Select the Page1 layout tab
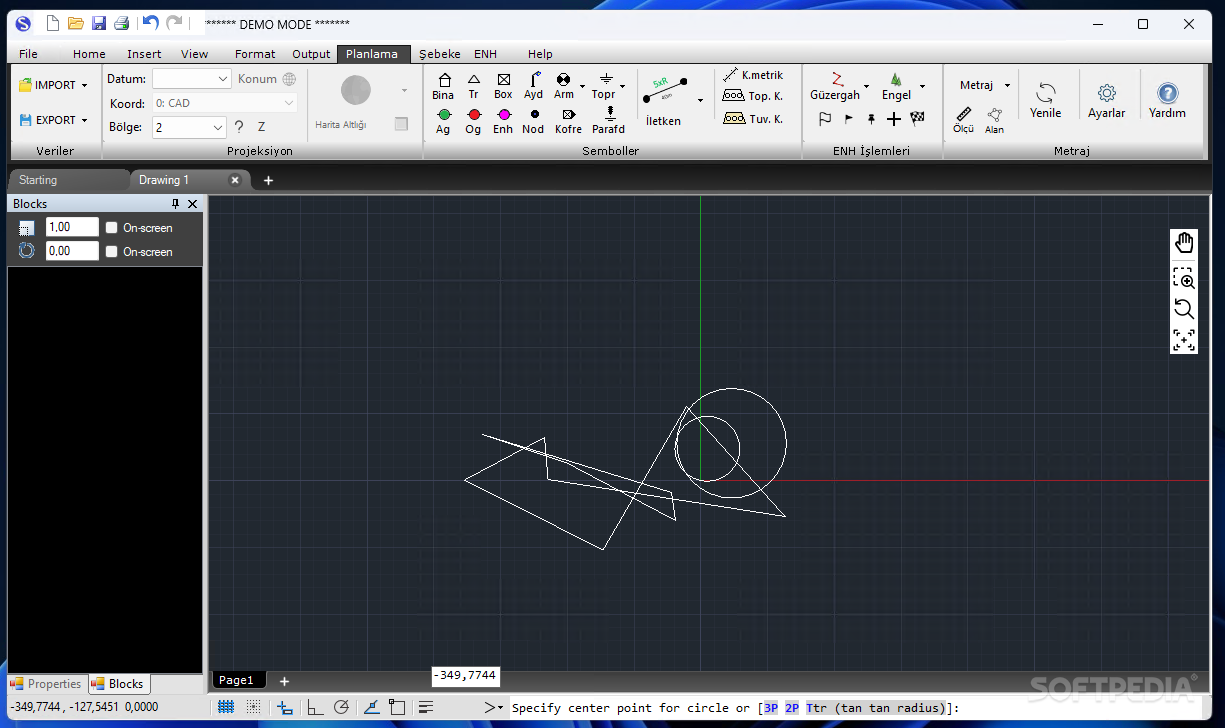 point(238,680)
